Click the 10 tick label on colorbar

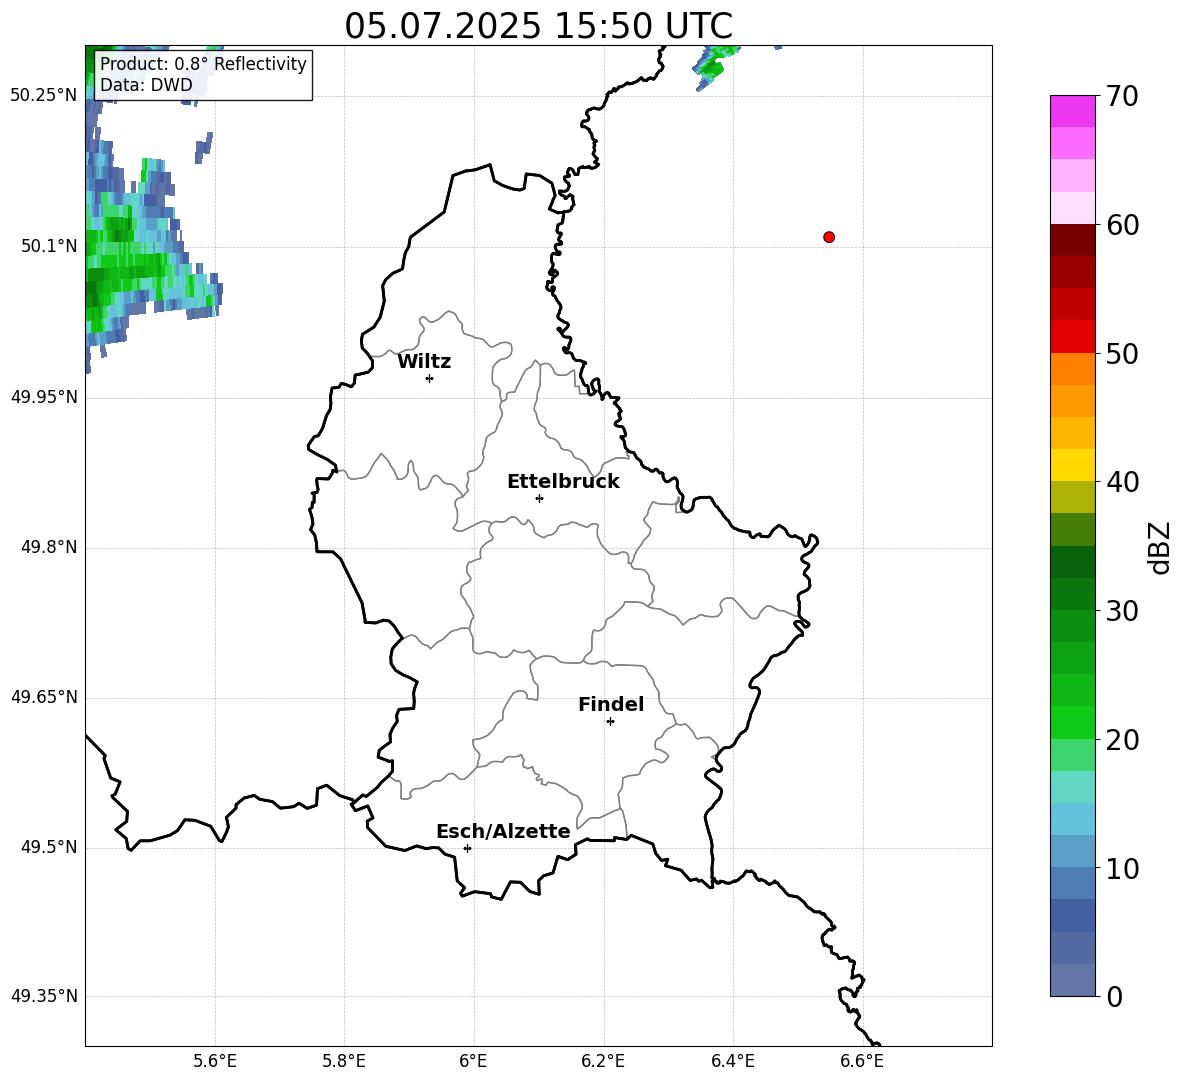click(1122, 868)
